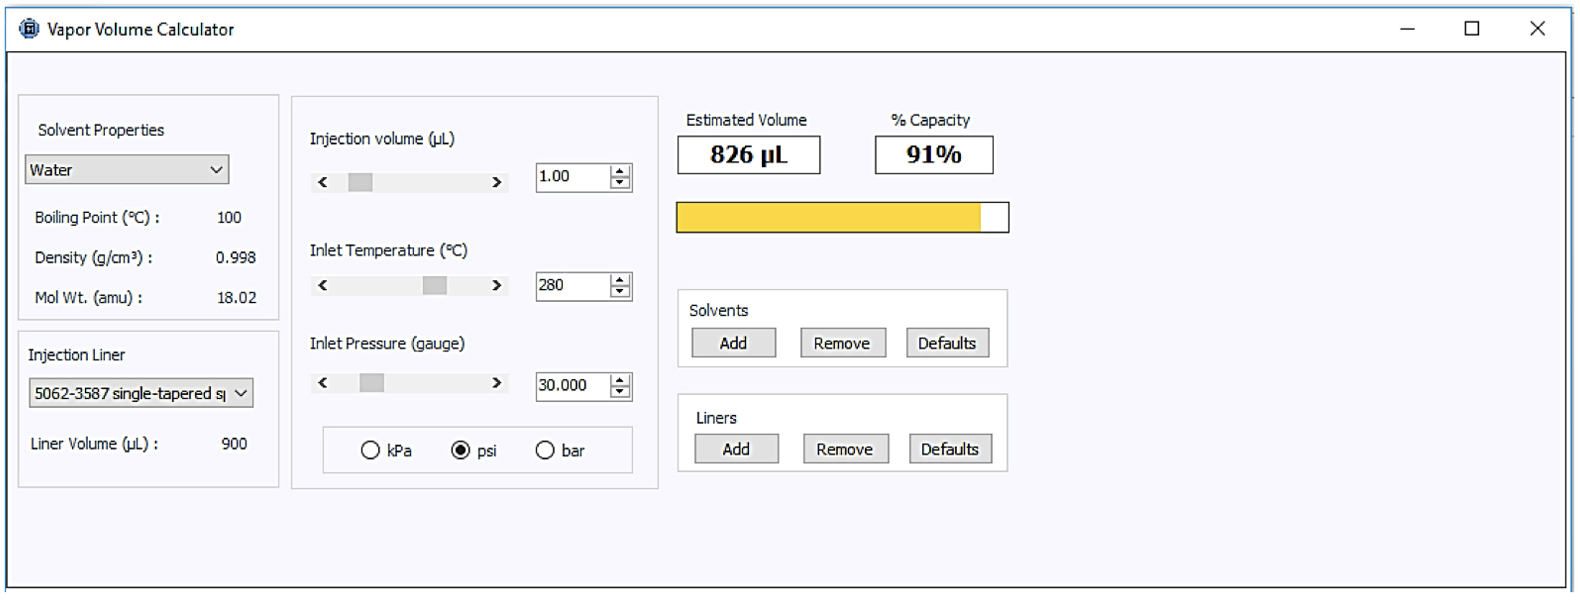
Task: Click left arrow of Inlet Pressure slider
Action: pyautogui.click(x=323, y=383)
